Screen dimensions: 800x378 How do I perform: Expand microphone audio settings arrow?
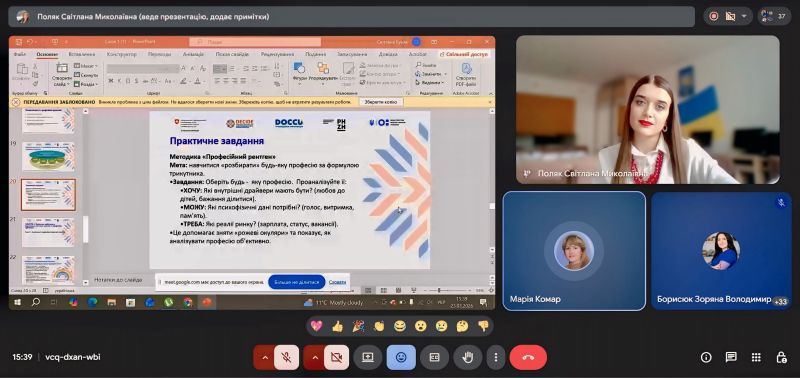coord(265,358)
